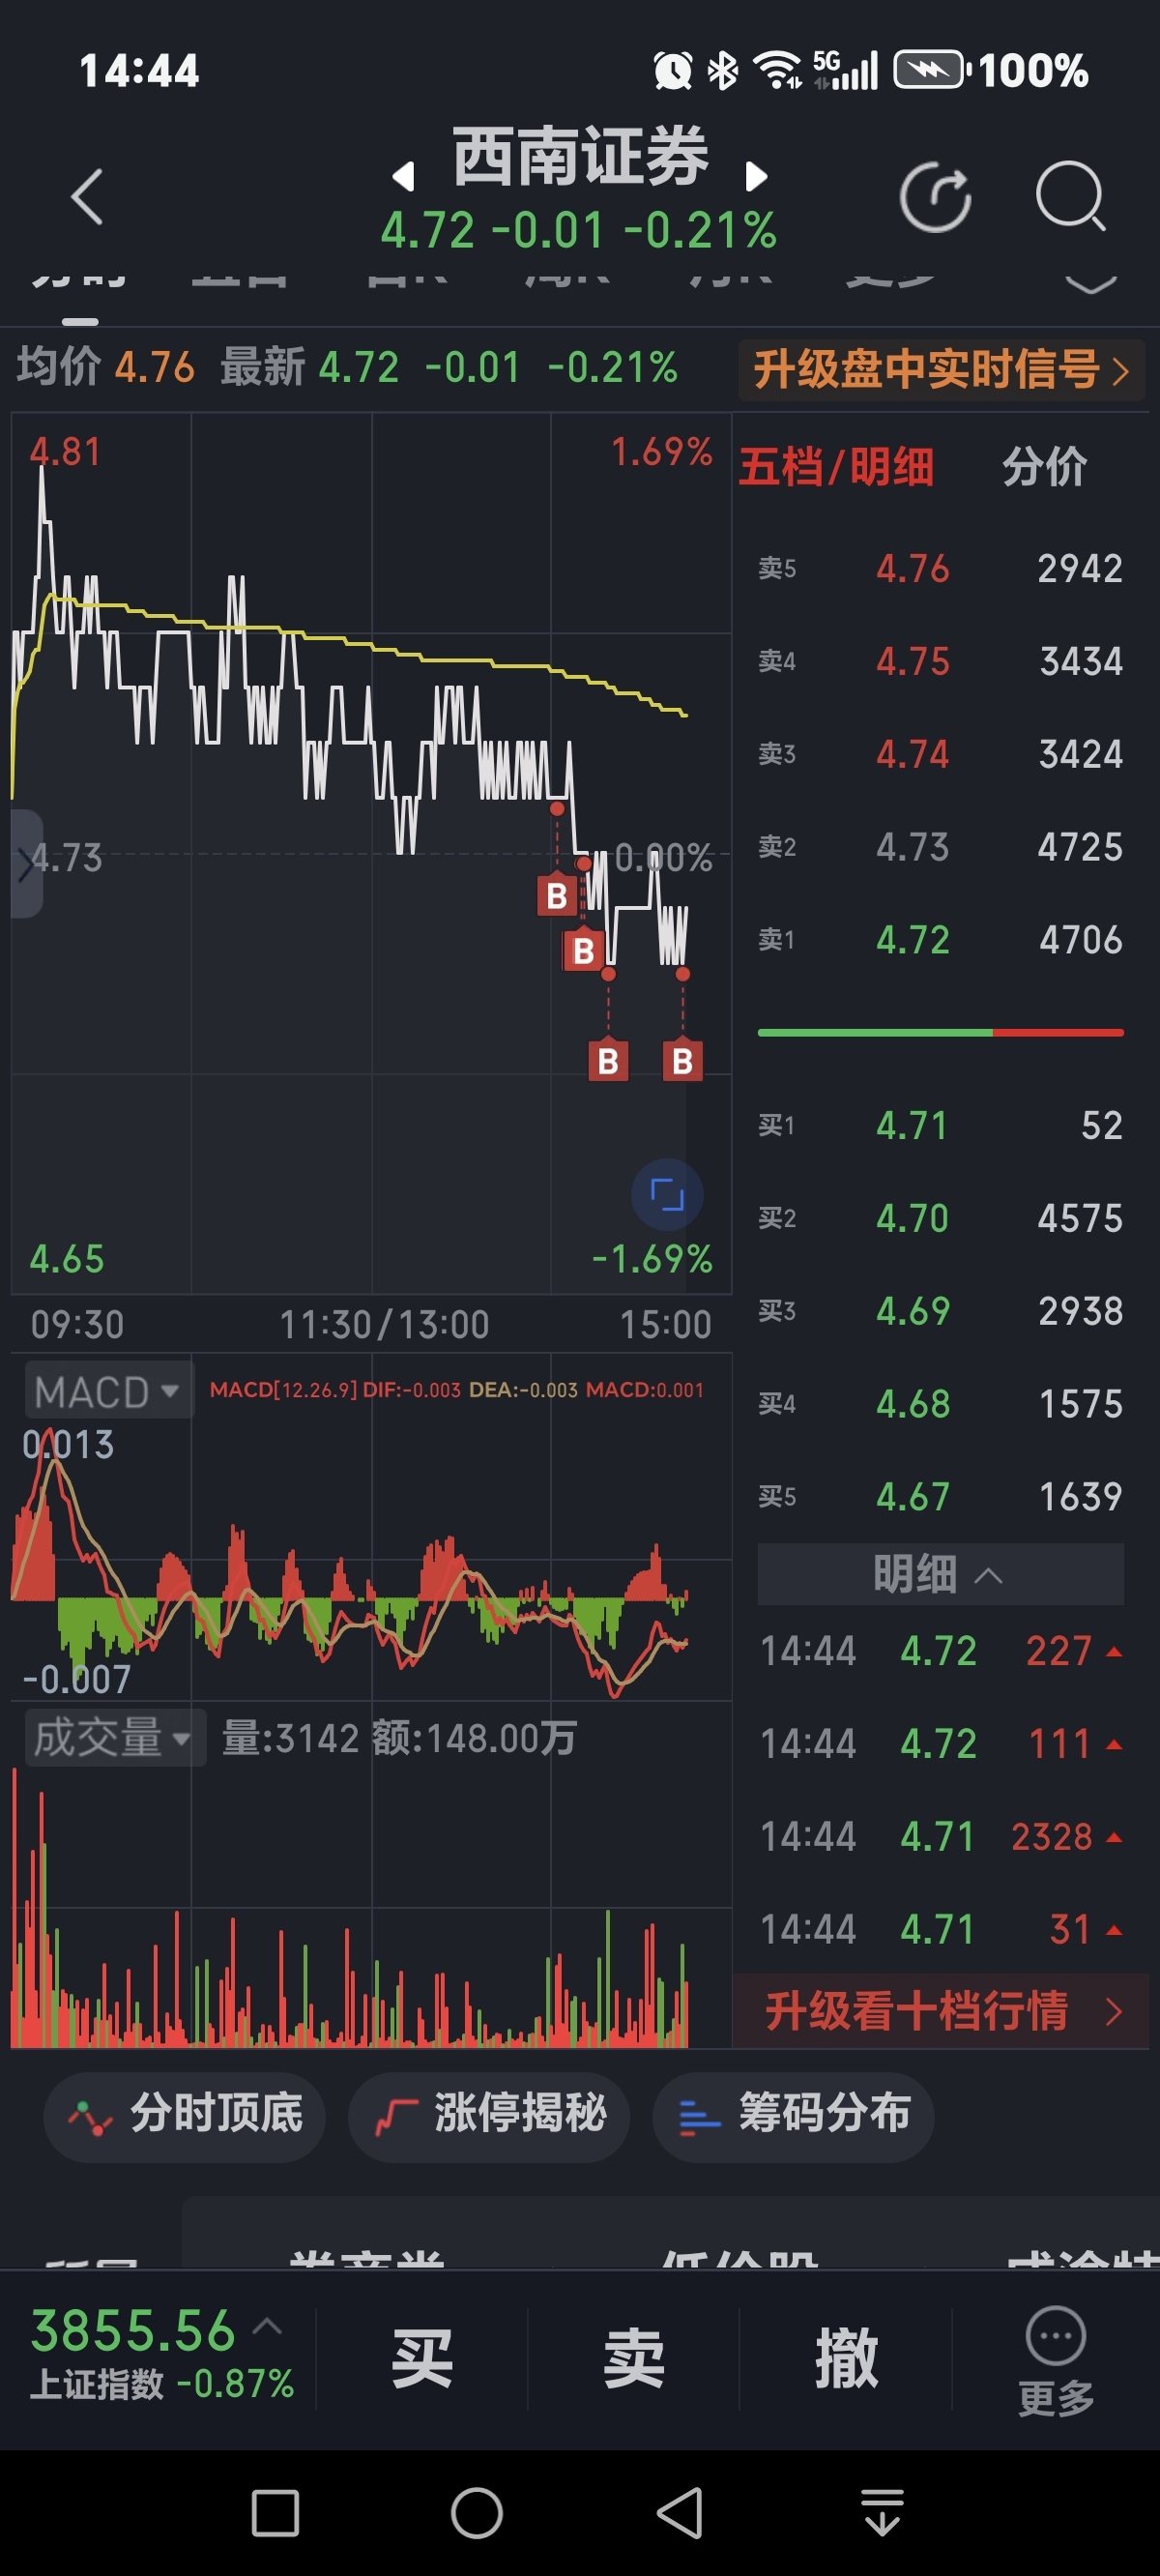Viewport: 1160px width, 2576px height.
Task: Expand the chart period tabs chevron
Action: [x=1091, y=284]
